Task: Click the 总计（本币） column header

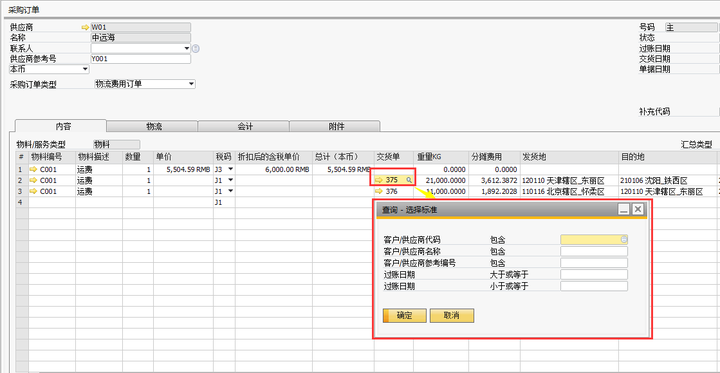Action: click(343, 158)
